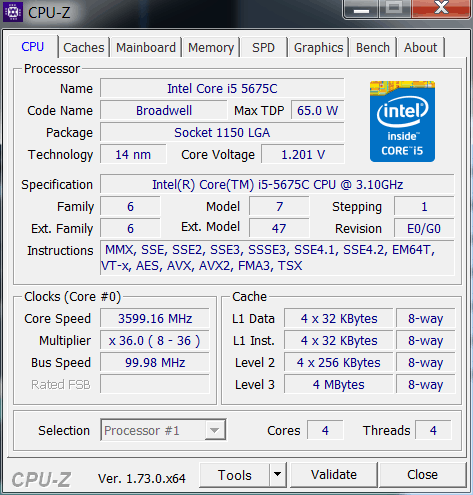Viewport: 473px width, 495px height.
Task: Click the Code Name value Broadwell
Action: [x=164, y=111]
